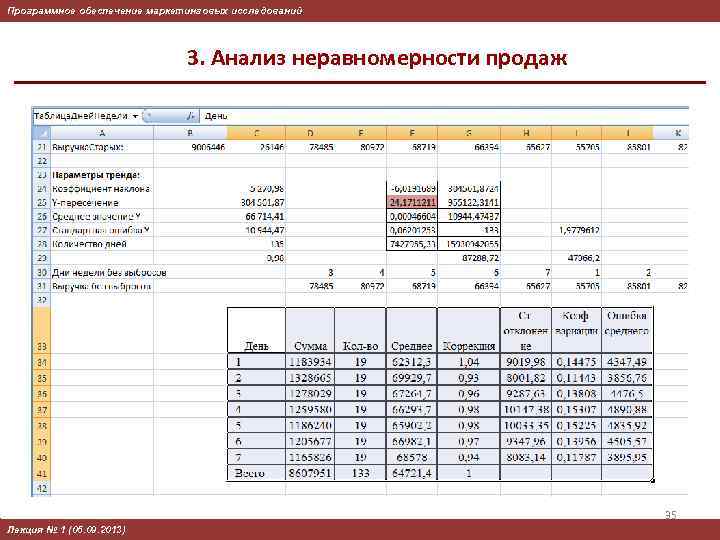
Task: Click the 'Ошибка среднего' table header cell
Action: tap(627, 330)
